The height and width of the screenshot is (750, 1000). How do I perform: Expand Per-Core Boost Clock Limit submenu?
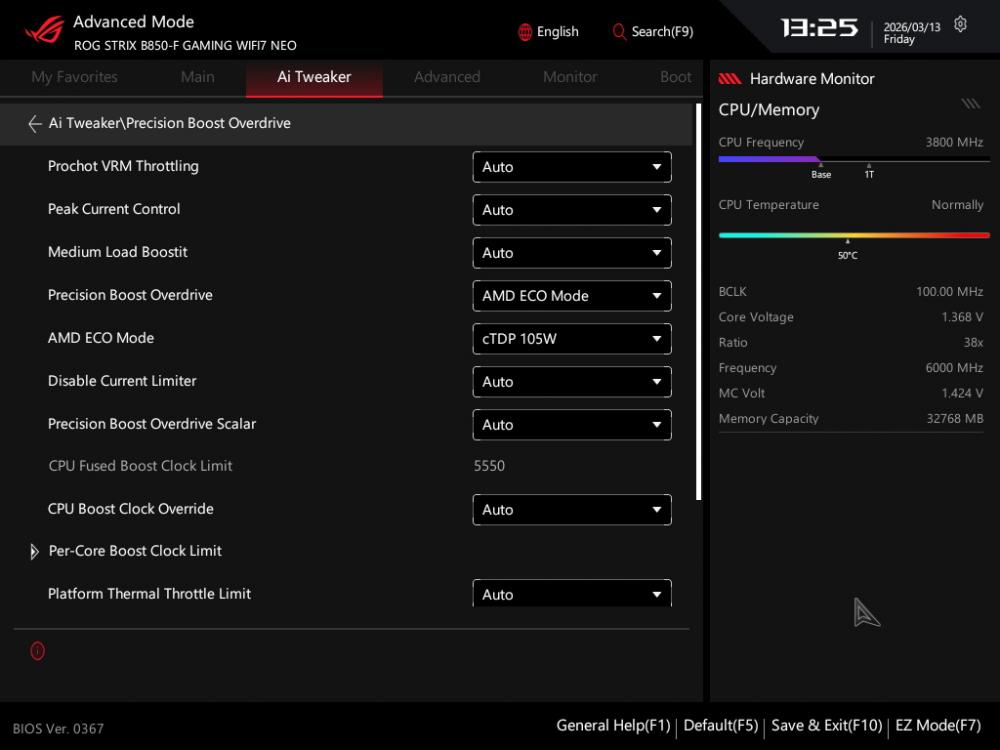(35, 552)
